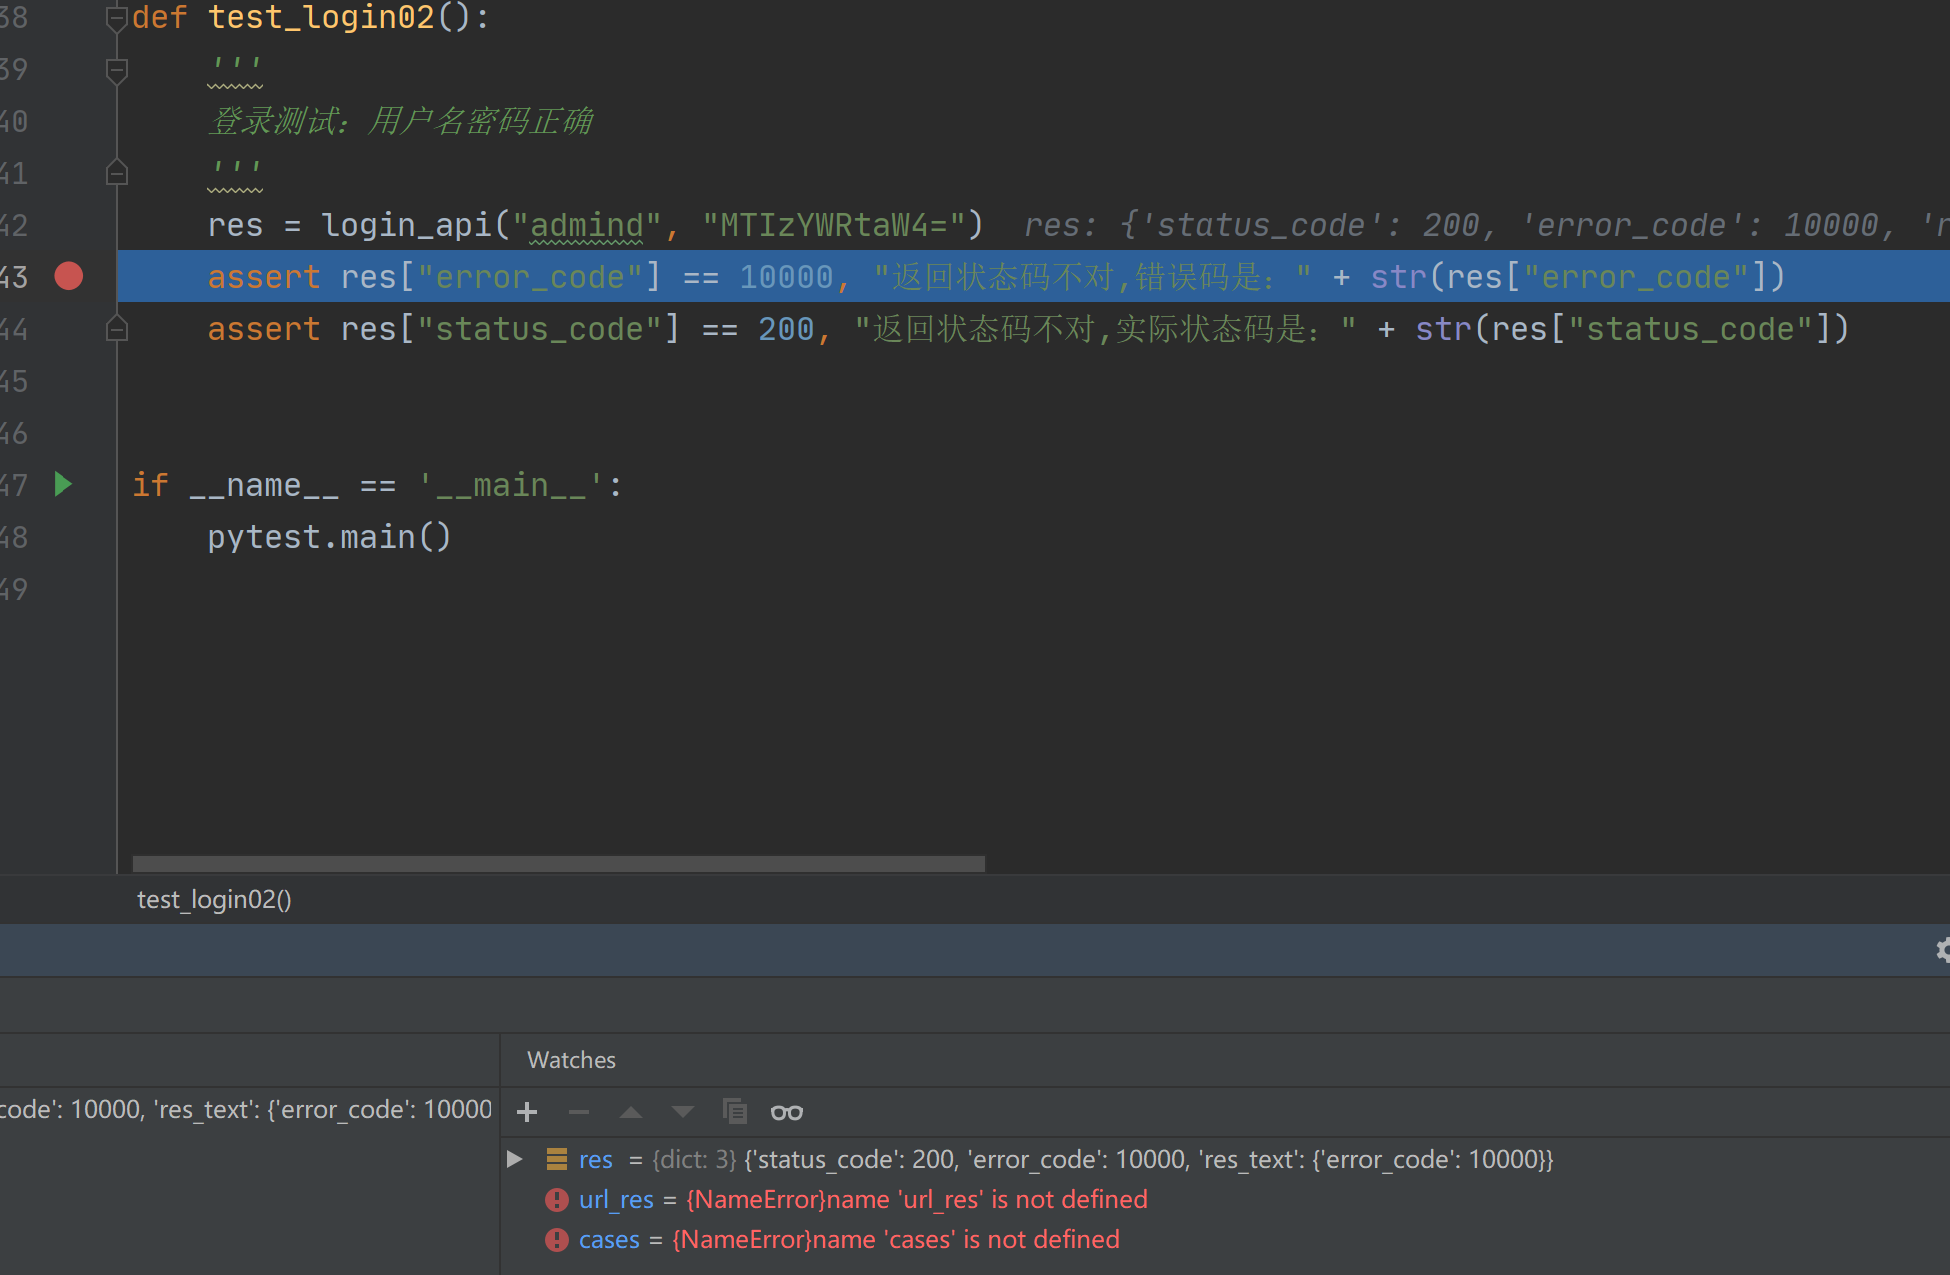
Task: Collapse test_login02 function fold marker
Action: (117, 18)
